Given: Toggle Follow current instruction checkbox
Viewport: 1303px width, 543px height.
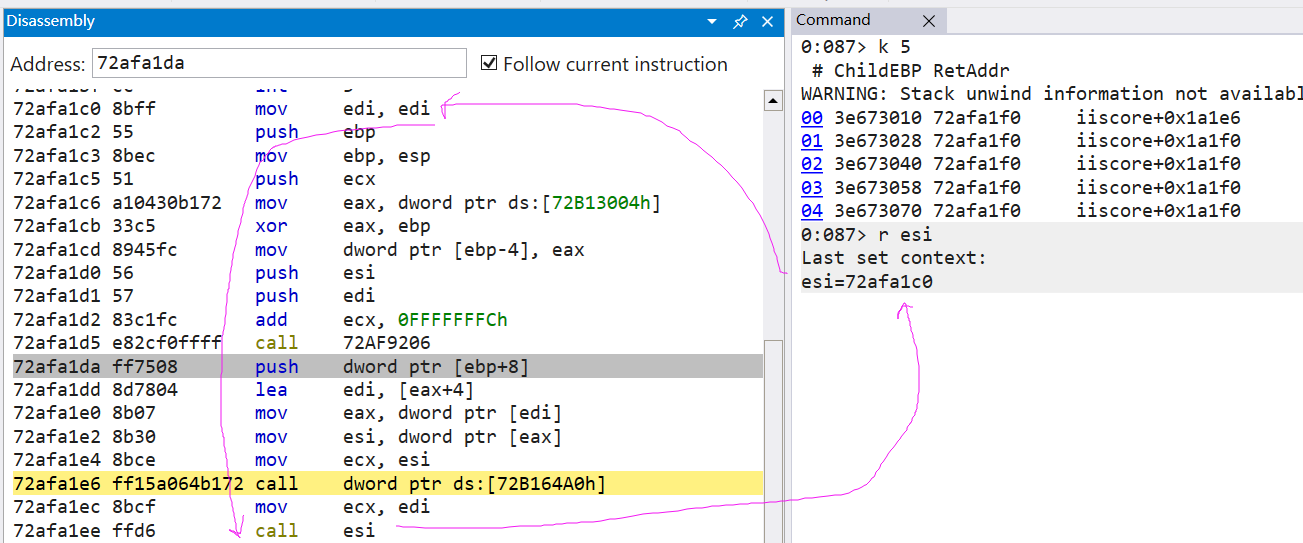Looking at the screenshot, I should [489, 63].
